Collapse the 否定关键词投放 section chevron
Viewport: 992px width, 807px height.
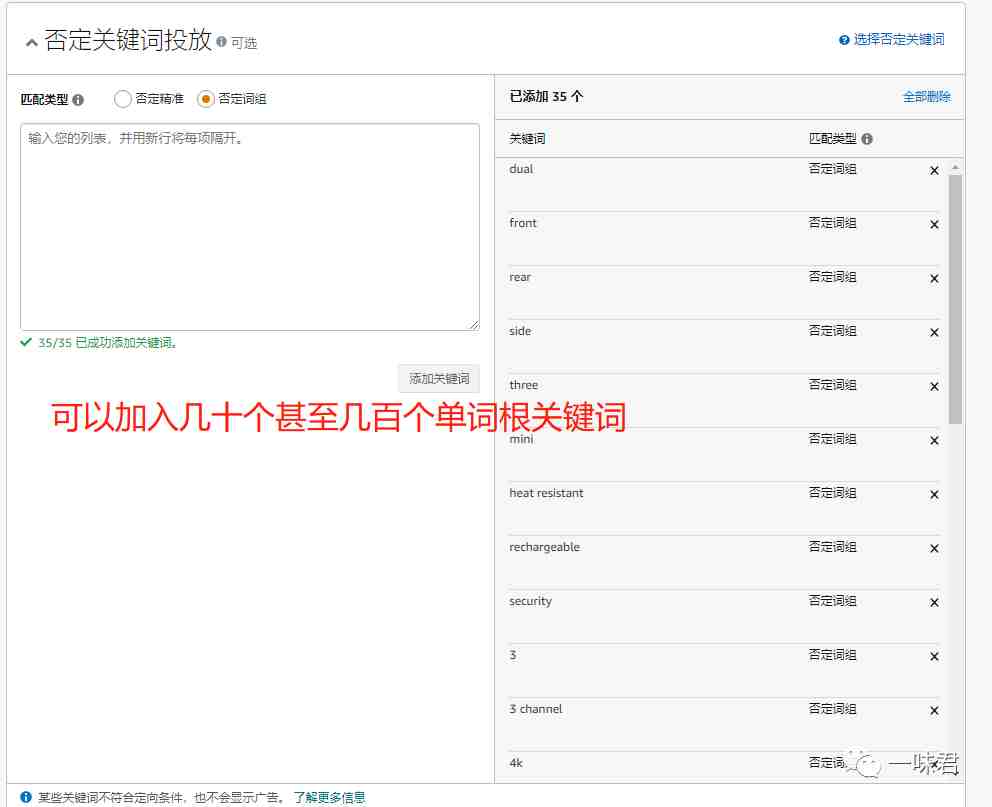31,43
